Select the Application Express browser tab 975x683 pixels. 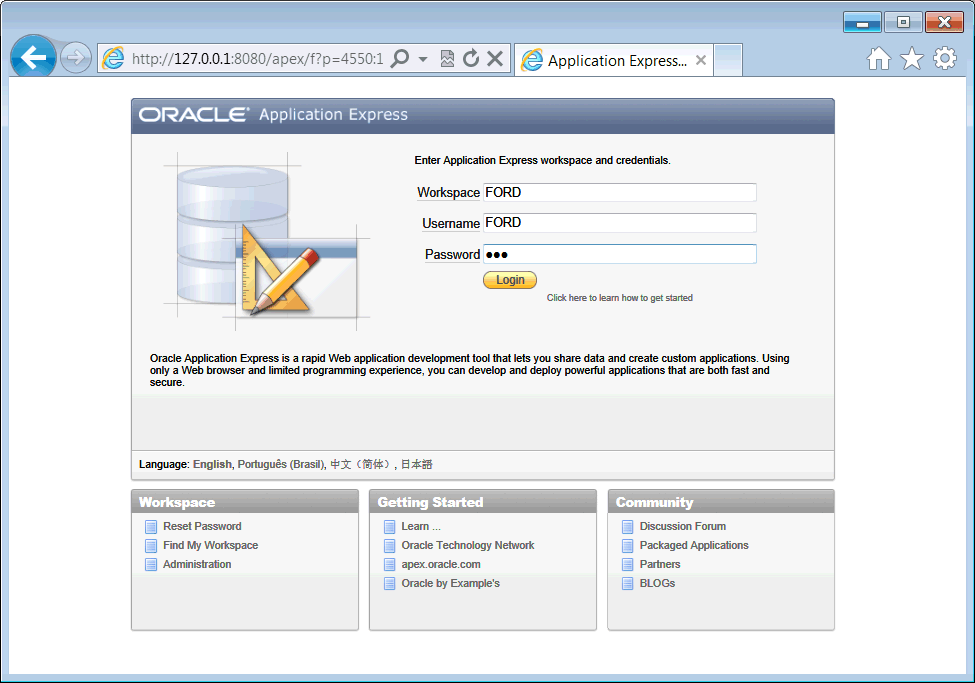(613, 60)
